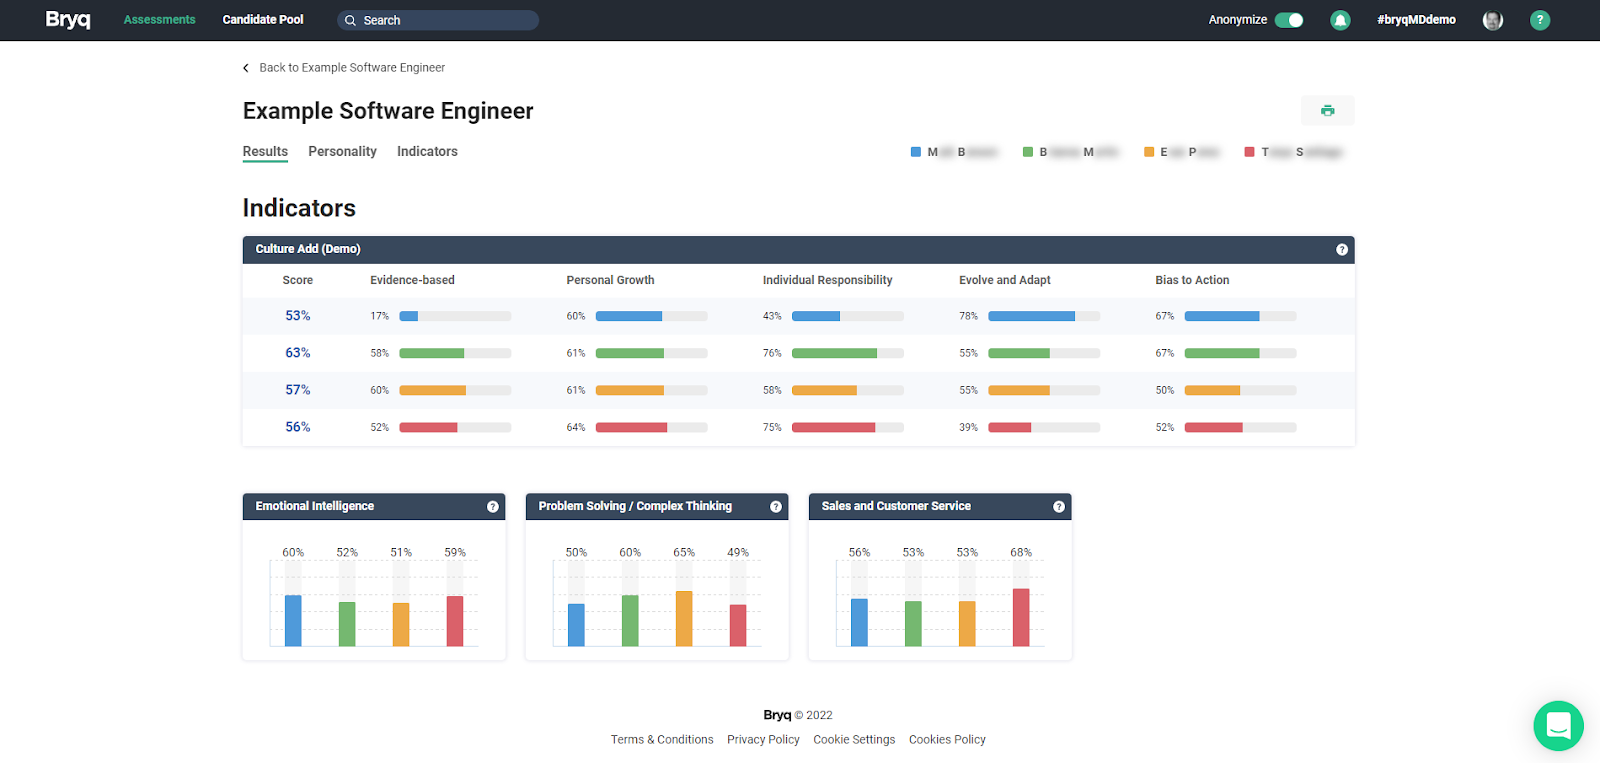Open the Cookie Settings link

[854, 740]
